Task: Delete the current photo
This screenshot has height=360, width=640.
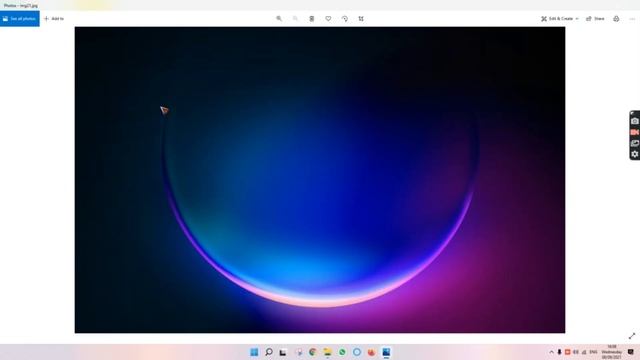Action: (311, 19)
